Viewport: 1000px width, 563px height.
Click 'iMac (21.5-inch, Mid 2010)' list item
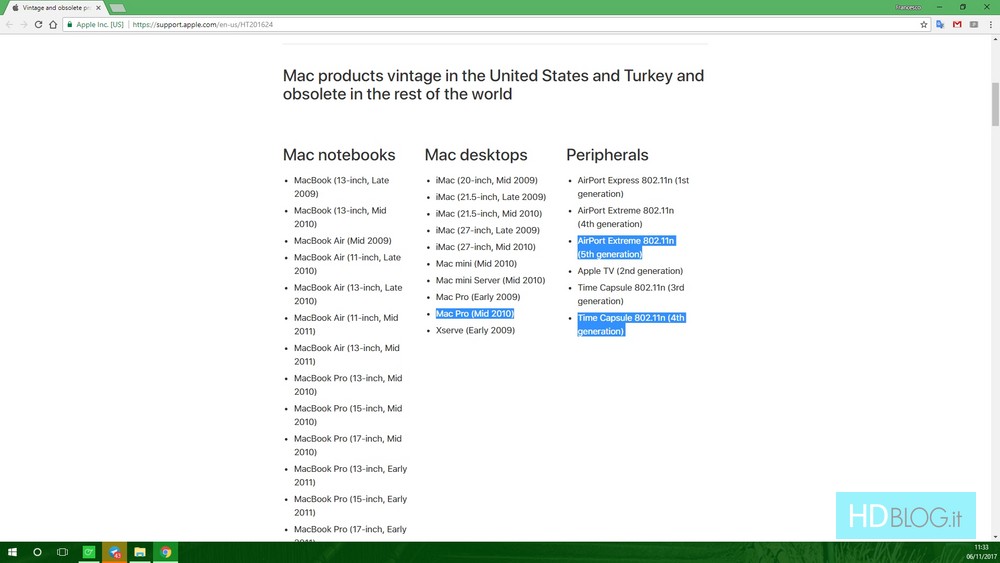point(489,213)
